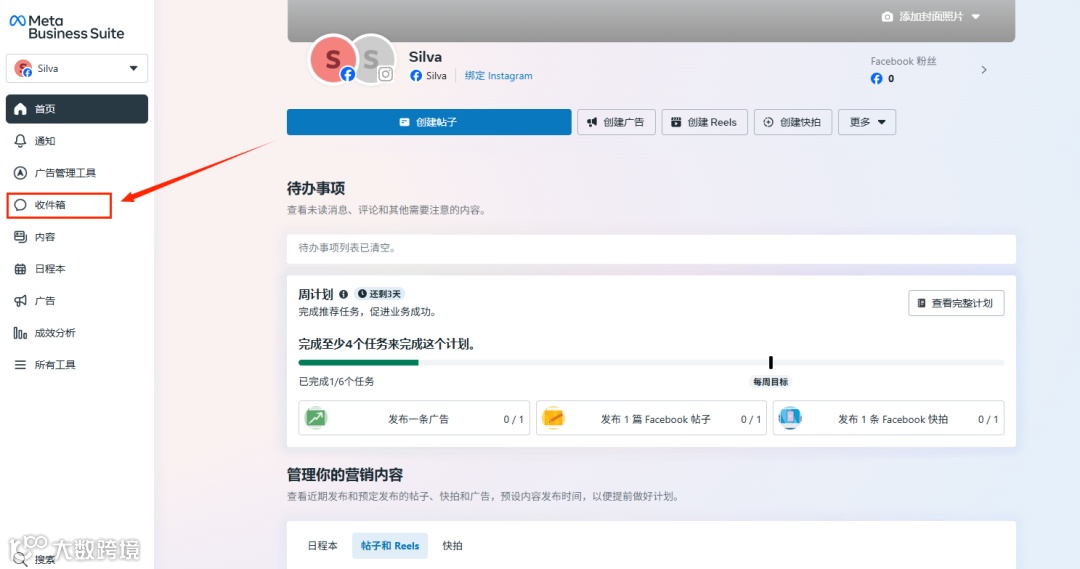Click the 广告 megaphone icon in sidebar
Screen dimensions: 1080x569
(x=21, y=300)
